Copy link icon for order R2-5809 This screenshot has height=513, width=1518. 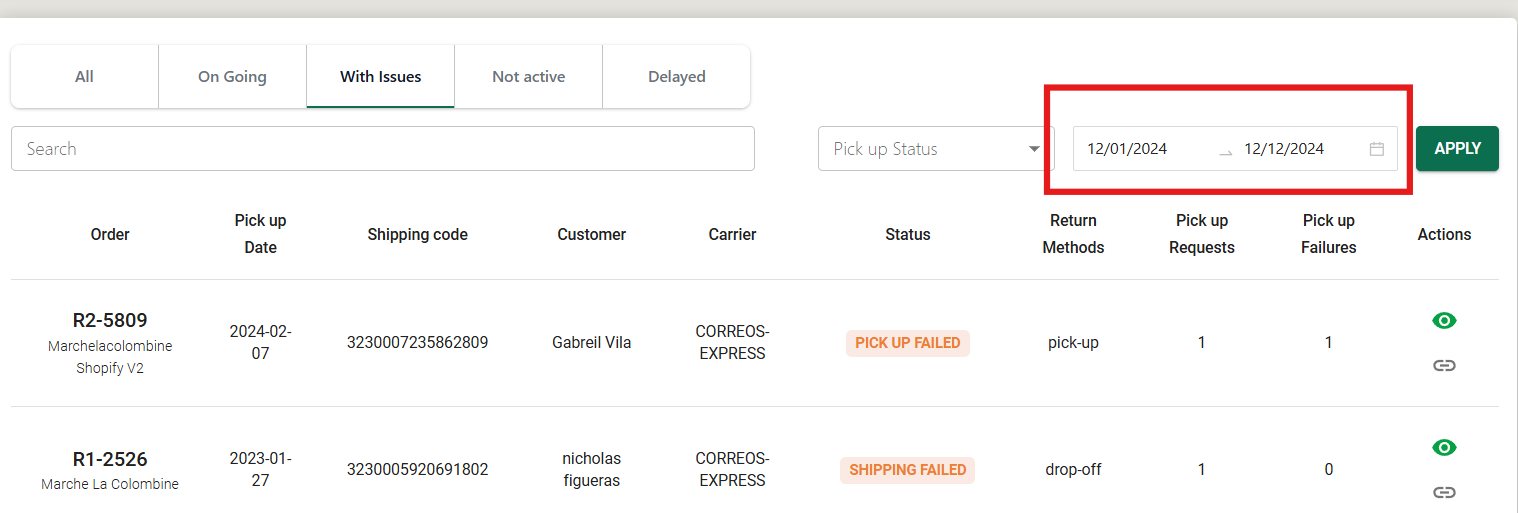pyautogui.click(x=1444, y=365)
